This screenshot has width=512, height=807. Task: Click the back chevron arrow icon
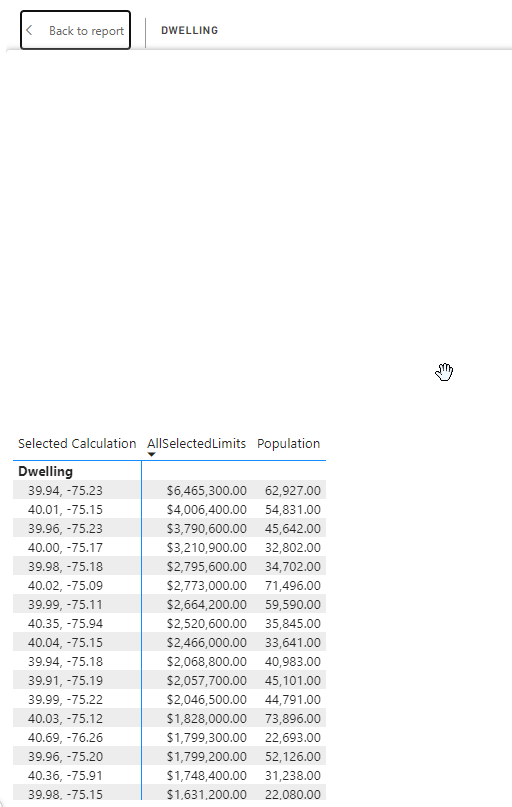click(29, 30)
